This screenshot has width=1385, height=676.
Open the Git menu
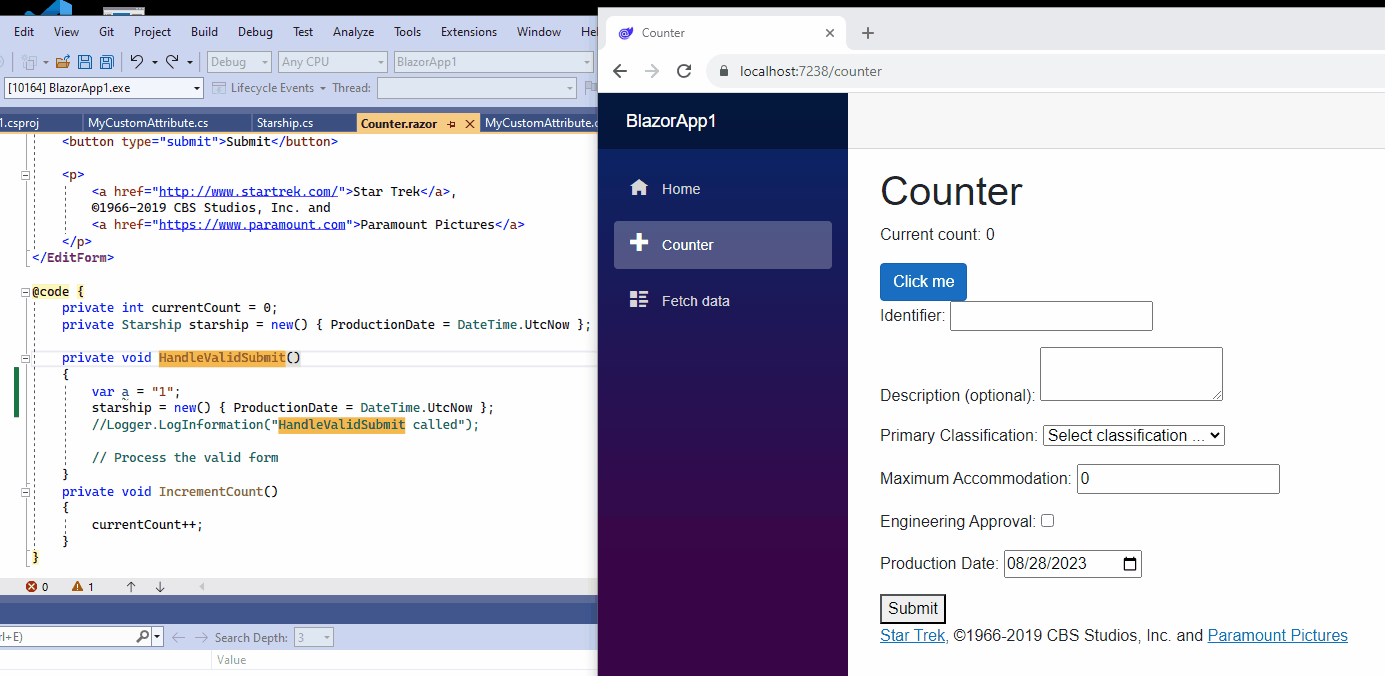coord(106,32)
